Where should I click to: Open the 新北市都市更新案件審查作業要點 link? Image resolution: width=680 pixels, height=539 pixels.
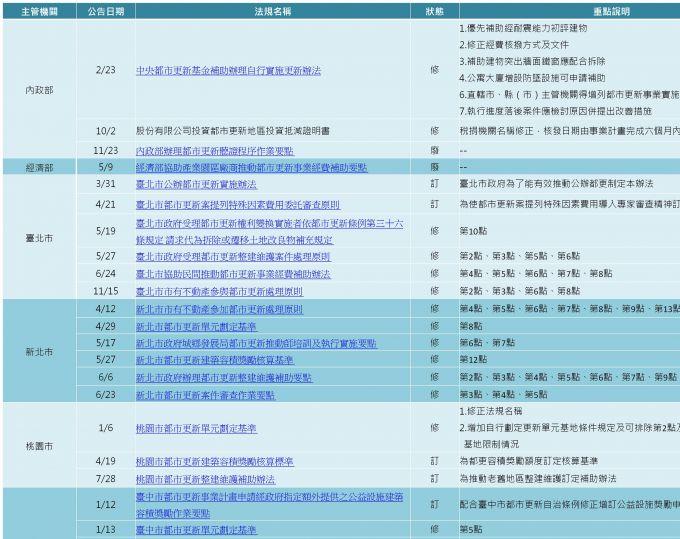click(x=206, y=395)
